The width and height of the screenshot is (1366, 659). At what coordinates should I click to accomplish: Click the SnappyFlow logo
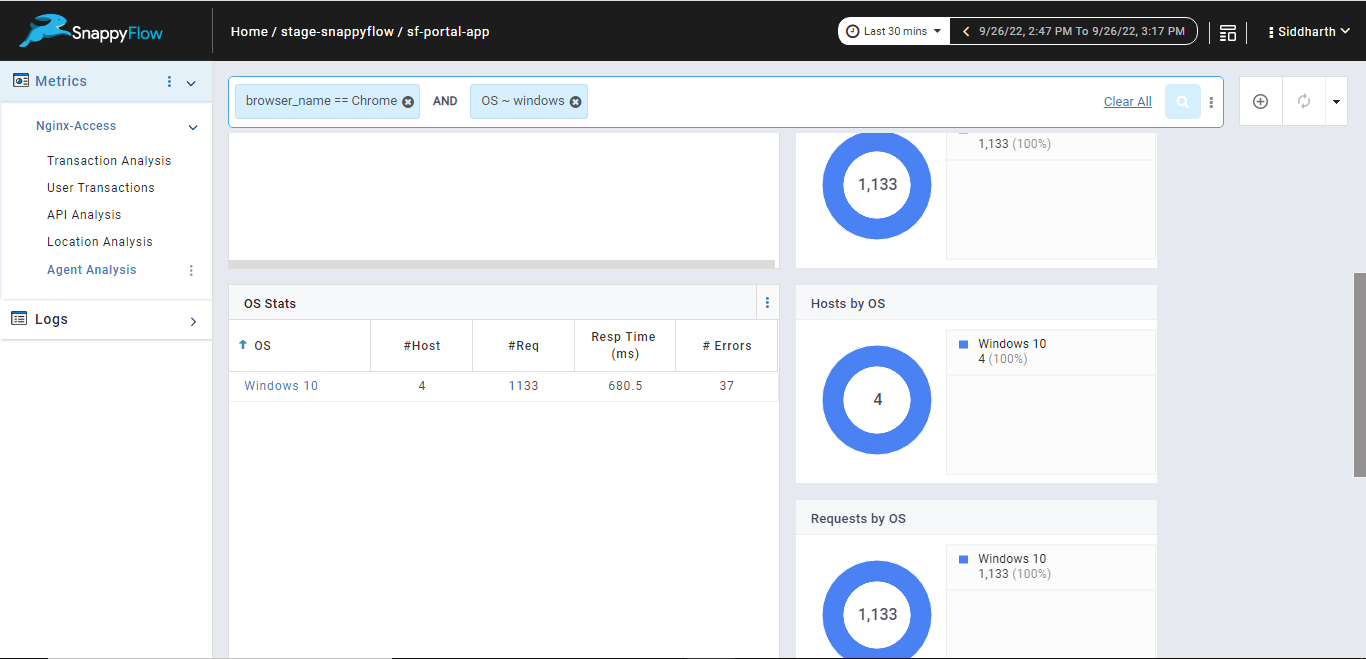(91, 31)
